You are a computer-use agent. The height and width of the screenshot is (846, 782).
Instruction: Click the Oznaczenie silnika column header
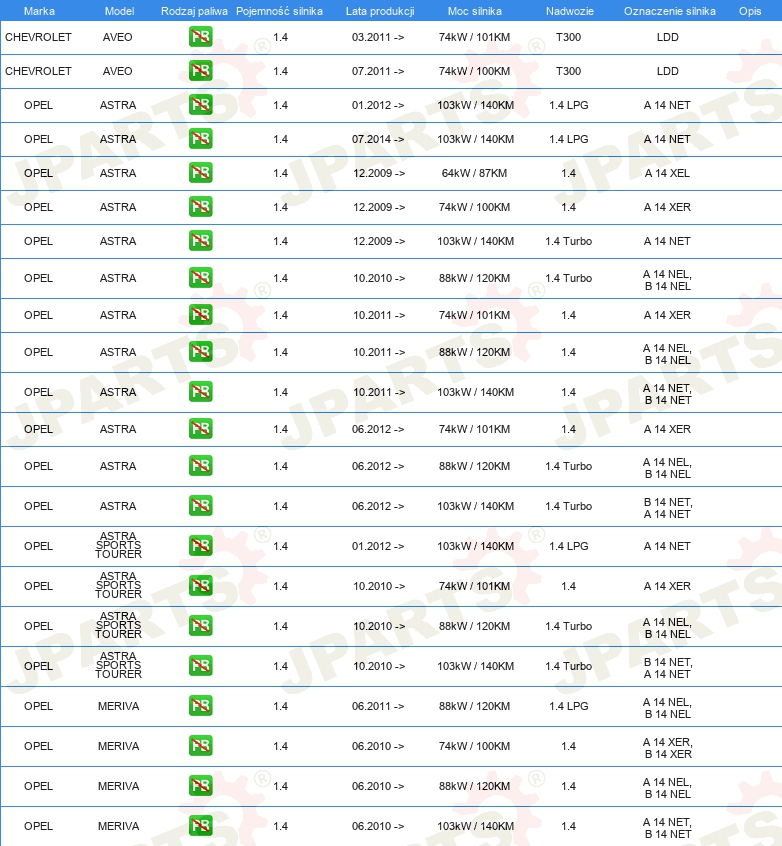tap(670, 11)
